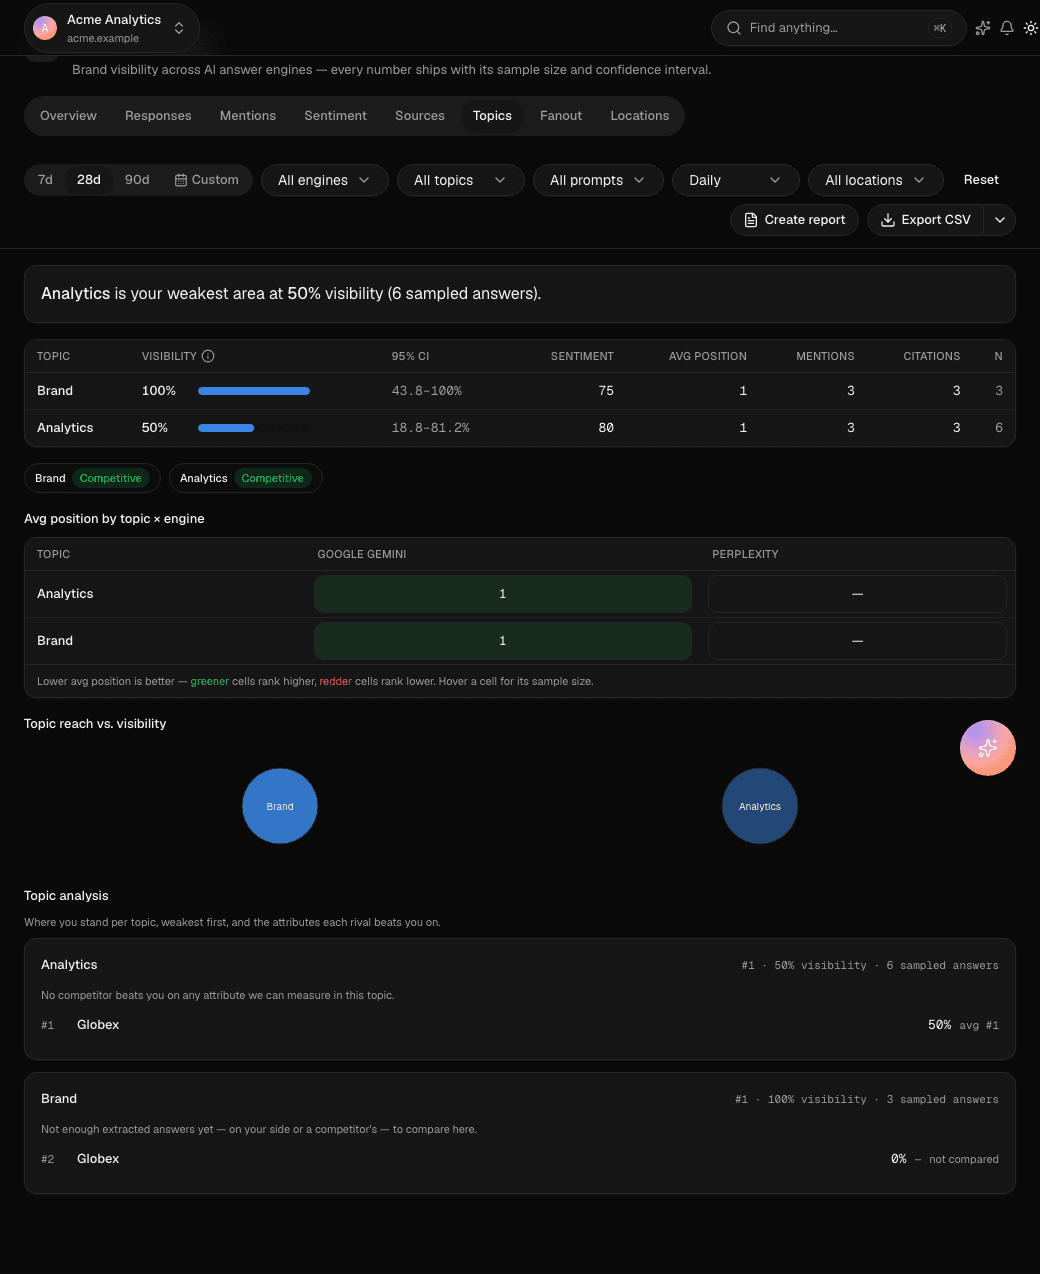Select the 28d time range

pyautogui.click(x=89, y=180)
